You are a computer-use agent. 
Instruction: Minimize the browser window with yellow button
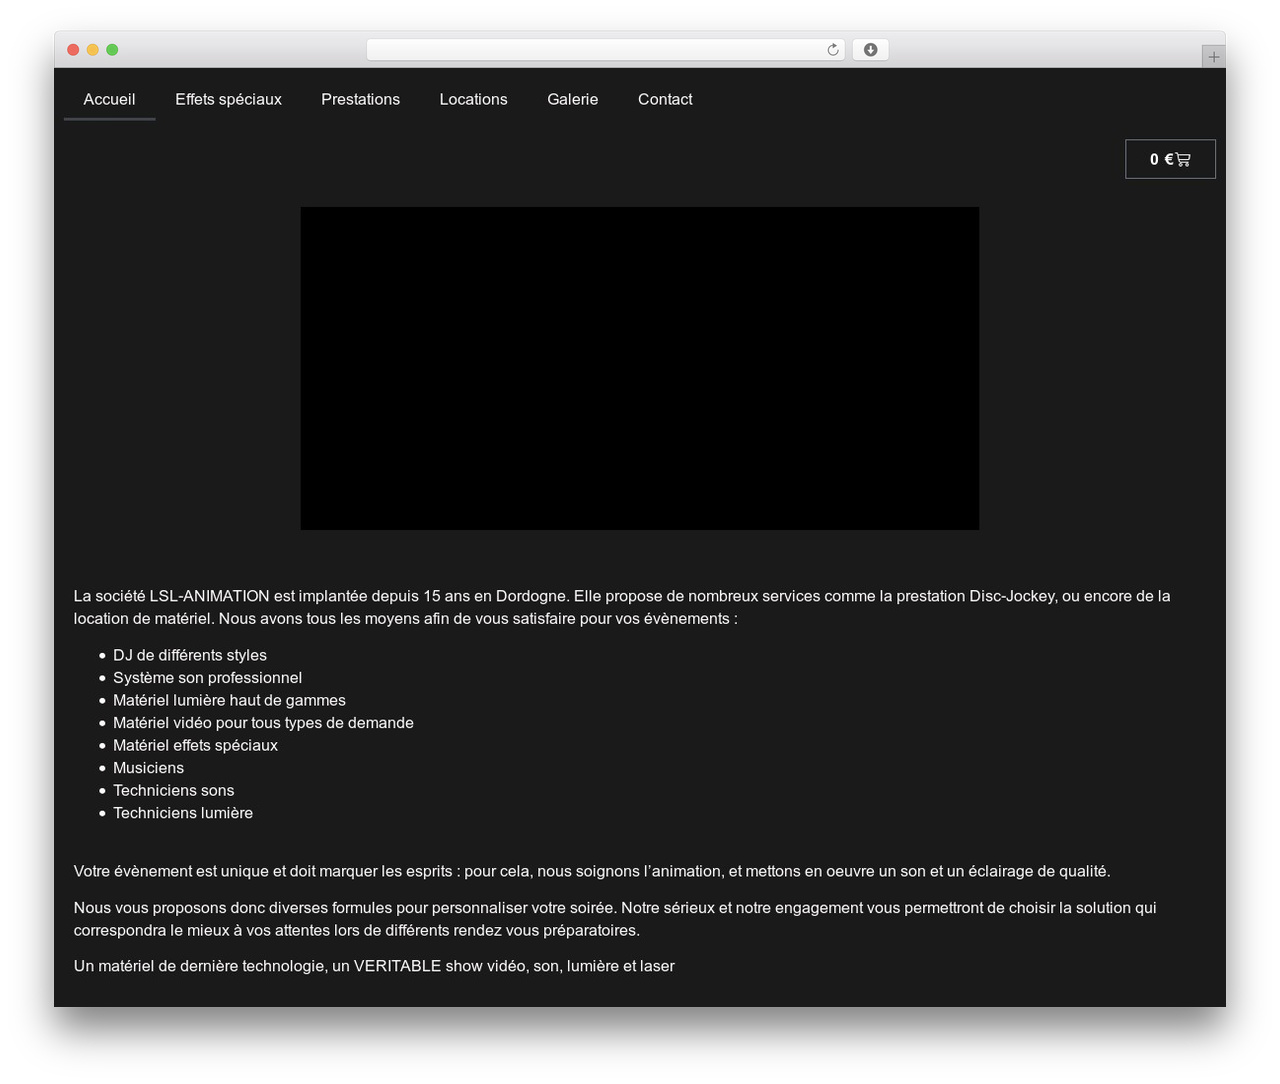click(x=93, y=50)
